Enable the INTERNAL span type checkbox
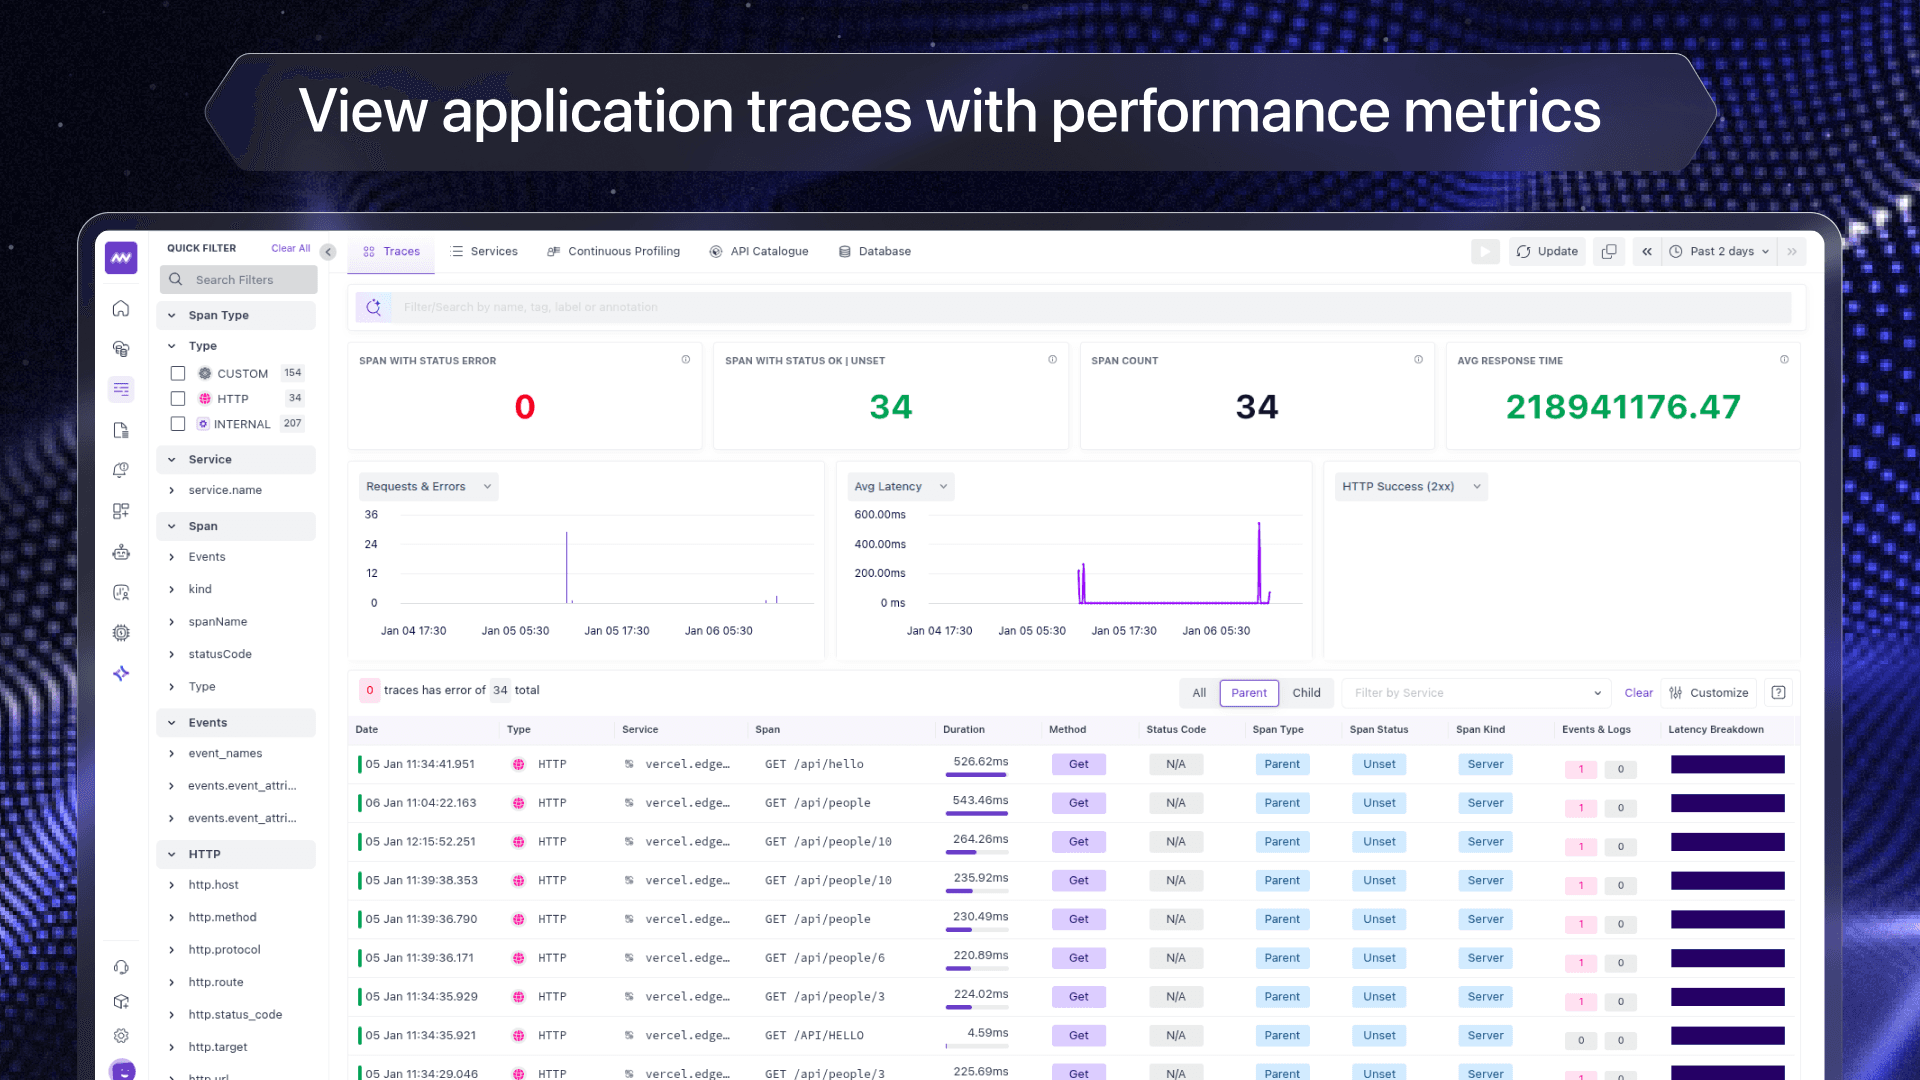The width and height of the screenshot is (1920, 1080). [x=178, y=424]
